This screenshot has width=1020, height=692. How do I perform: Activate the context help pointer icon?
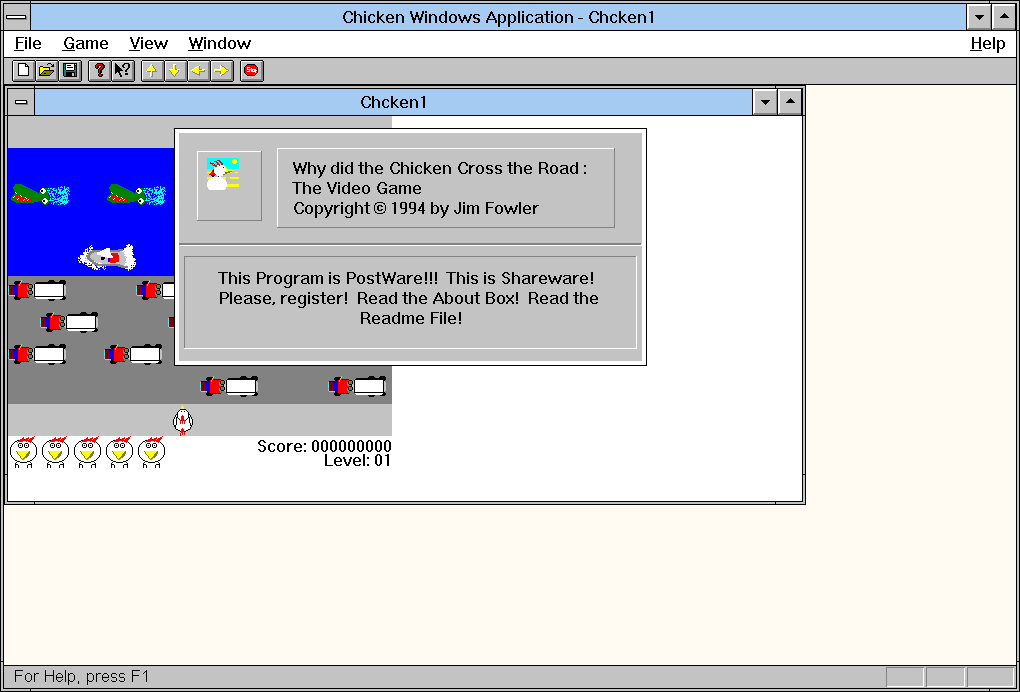click(122, 70)
